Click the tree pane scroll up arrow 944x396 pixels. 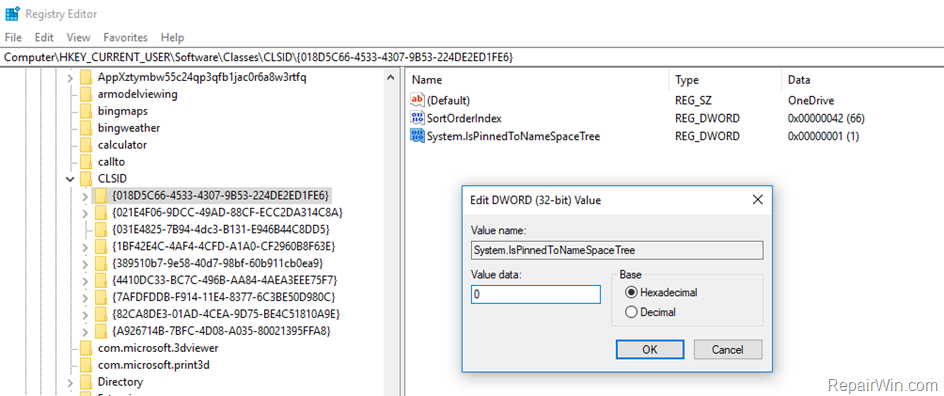point(390,78)
